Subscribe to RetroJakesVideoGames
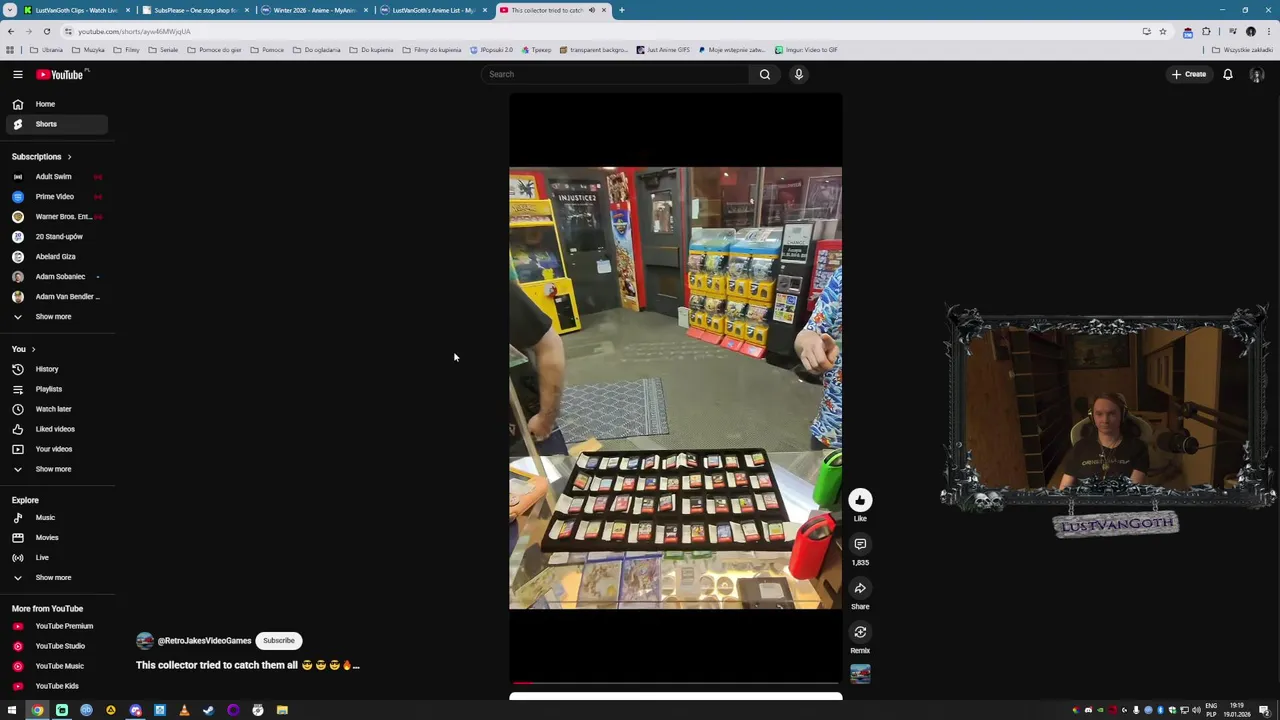Image resolution: width=1280 pixels, height=720 pixels. (x=279, y=640)
